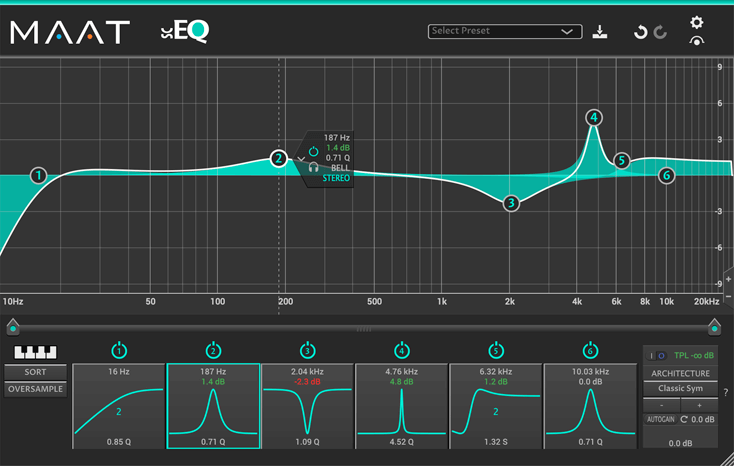Open the Select Preset dropdown
This screenshot has width=734, height=466.
[x=505, y=31]
